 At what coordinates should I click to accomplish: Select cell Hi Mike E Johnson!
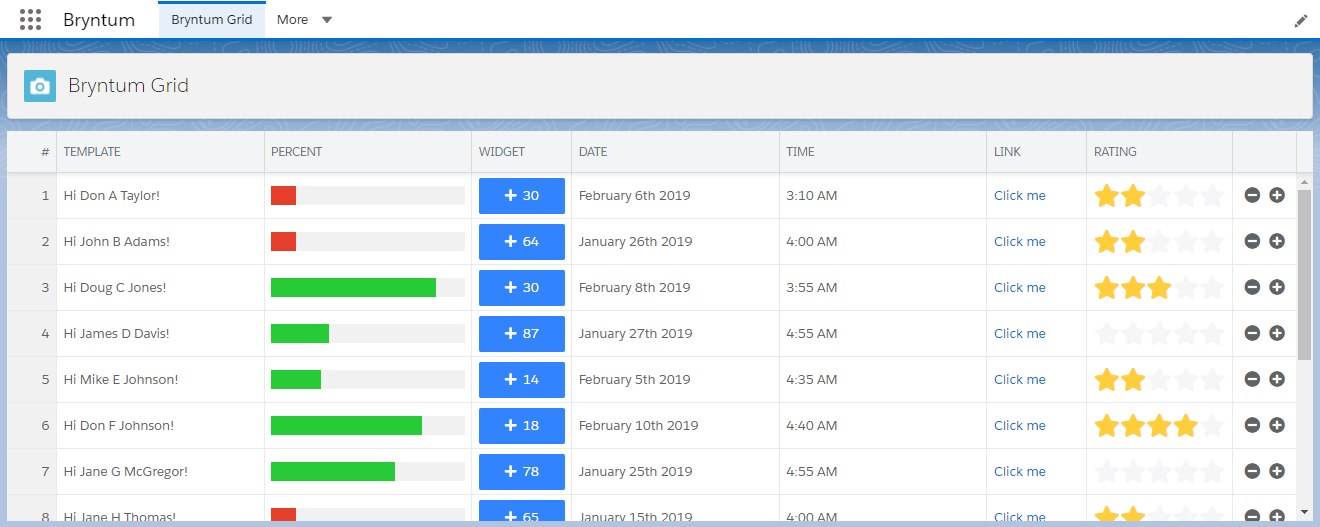click(x=160, y=380)
